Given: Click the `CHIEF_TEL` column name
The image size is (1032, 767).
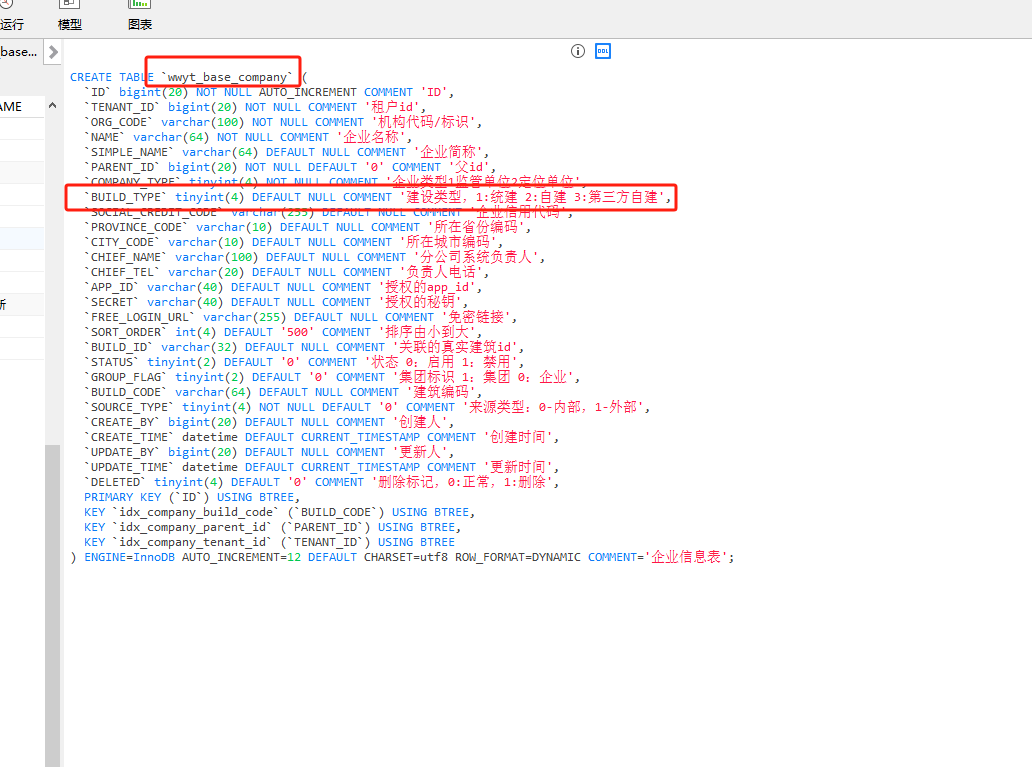Looking at the screenshot, I should coord(122,273).
